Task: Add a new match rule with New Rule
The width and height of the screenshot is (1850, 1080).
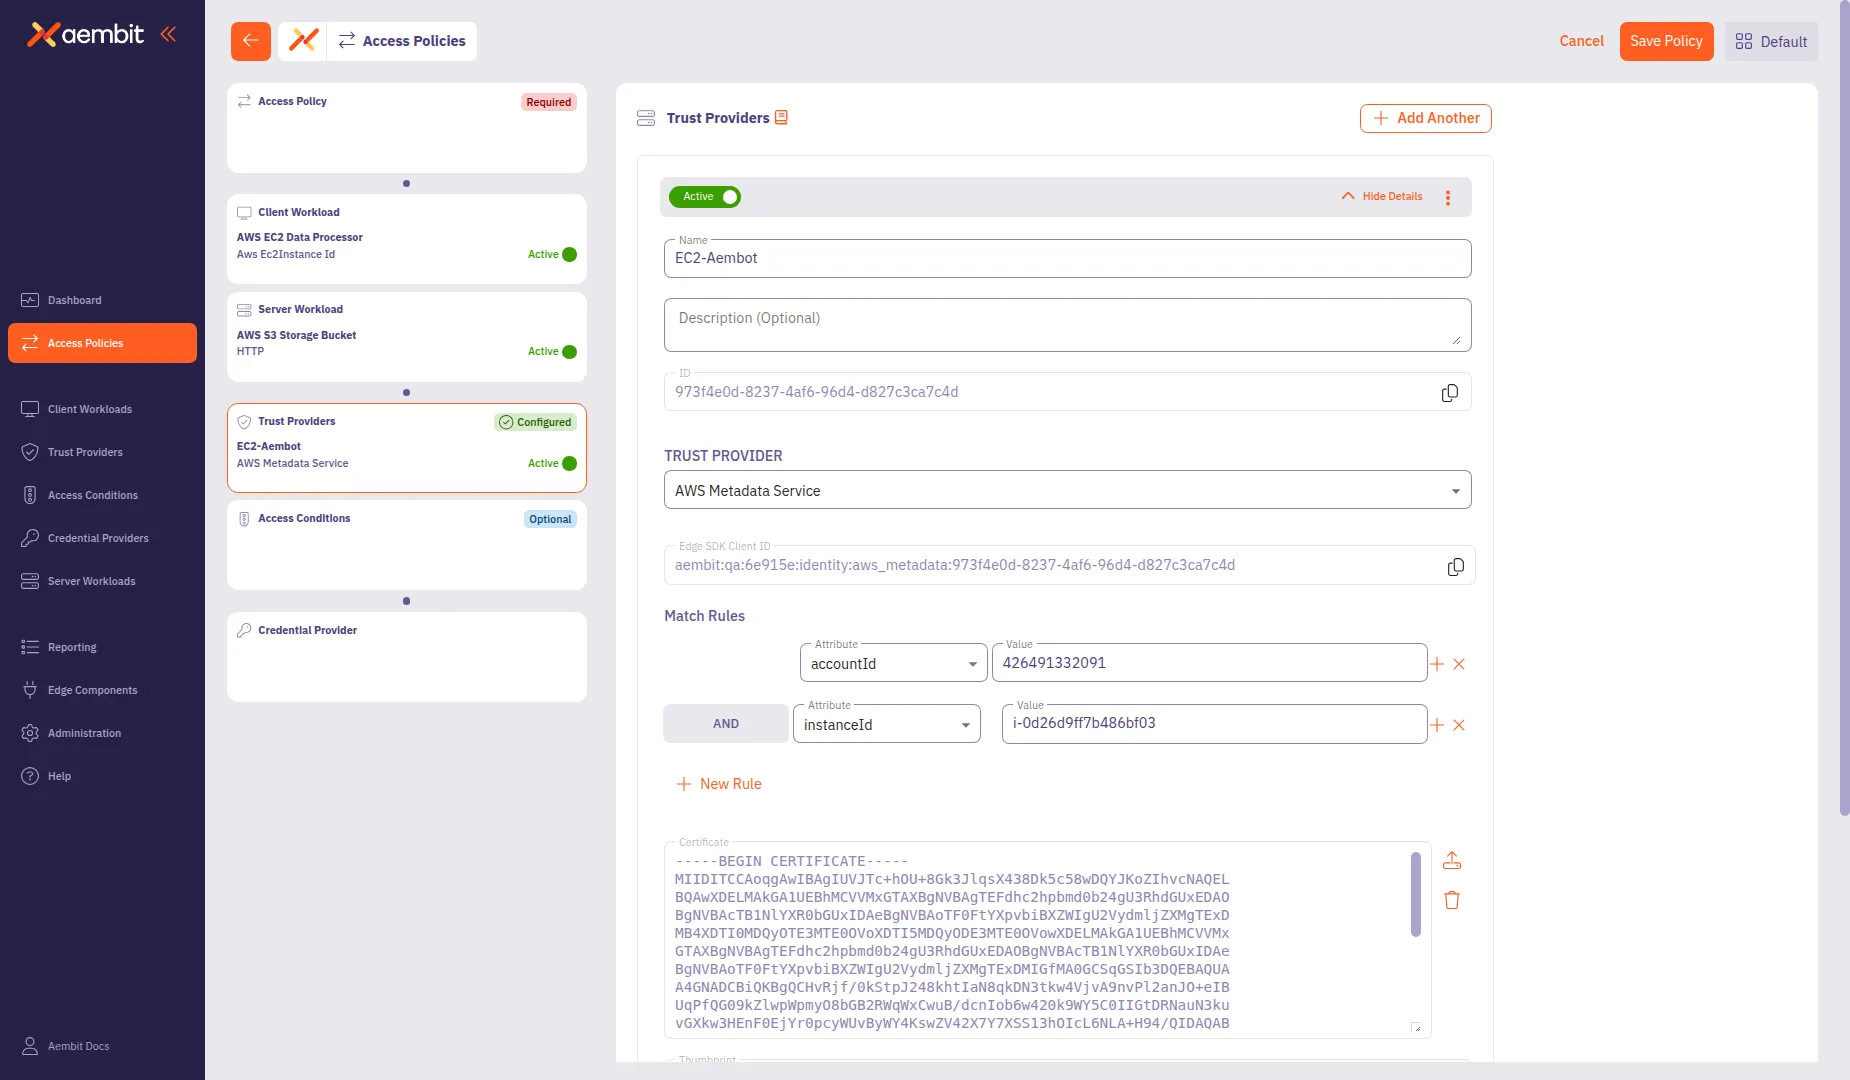Action: [719, 784]
